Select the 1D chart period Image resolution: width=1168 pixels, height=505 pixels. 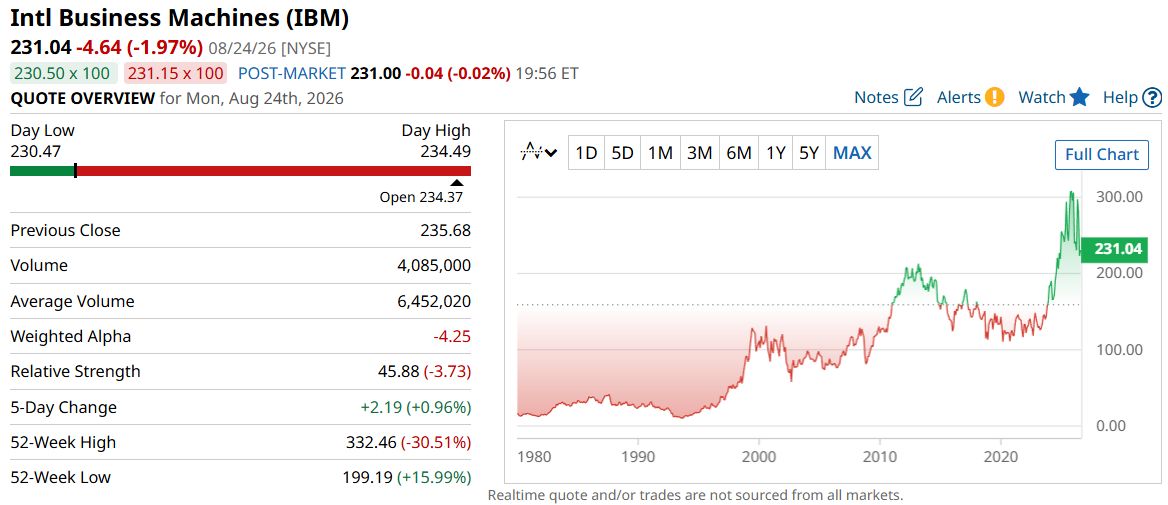586,153
